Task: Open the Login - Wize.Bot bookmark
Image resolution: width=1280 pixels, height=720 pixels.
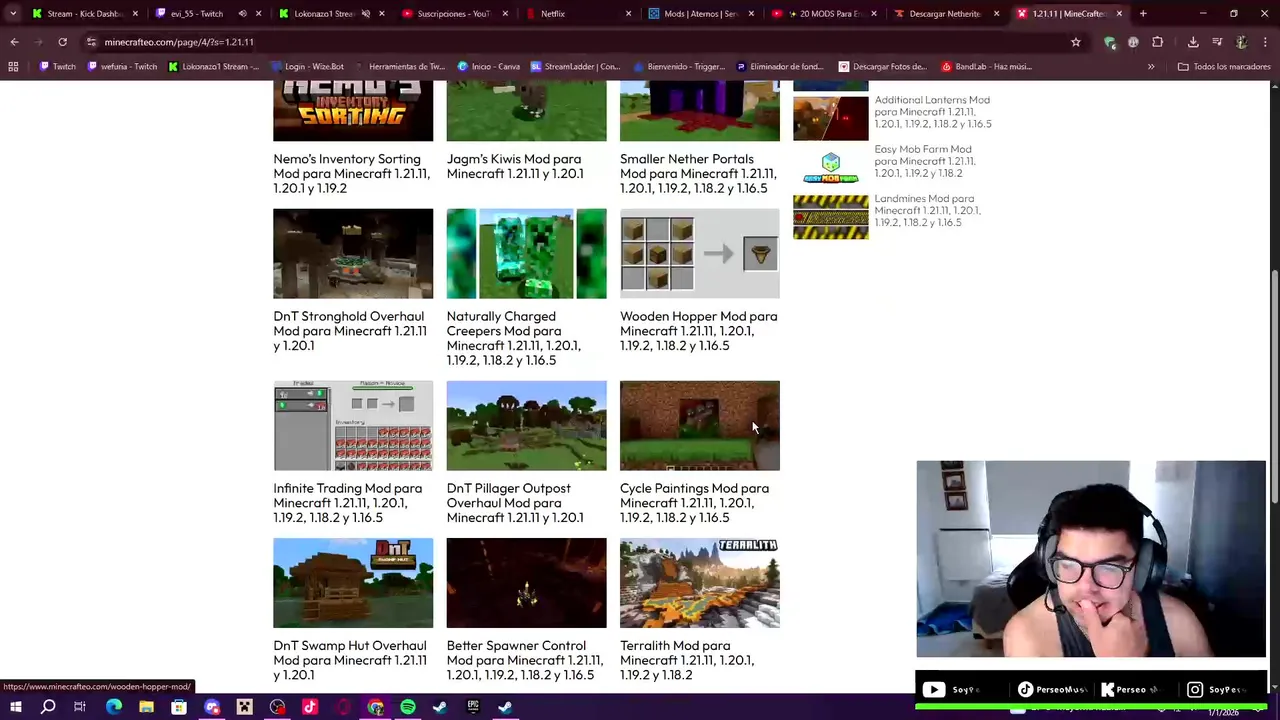Action: [x=307, y=67]
